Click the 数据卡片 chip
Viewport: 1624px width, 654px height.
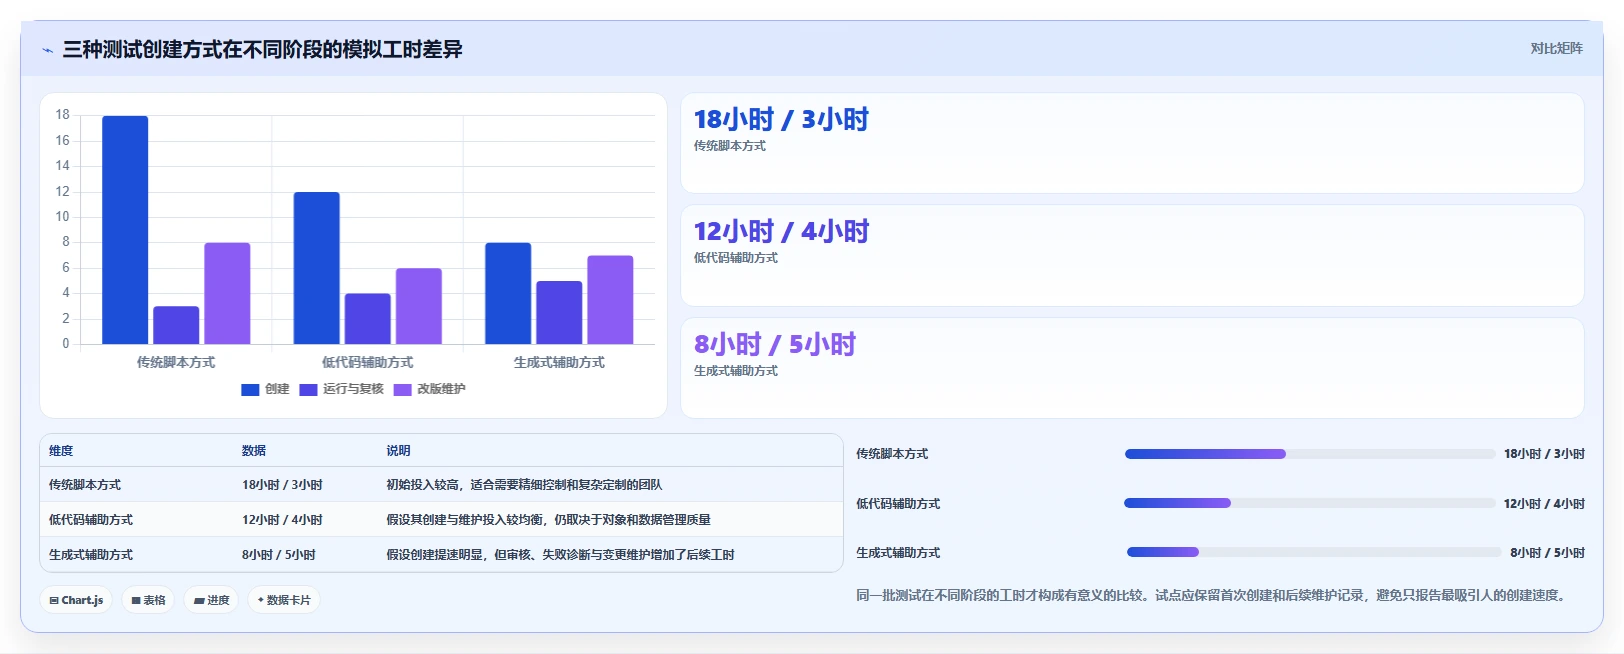point(284,600)
